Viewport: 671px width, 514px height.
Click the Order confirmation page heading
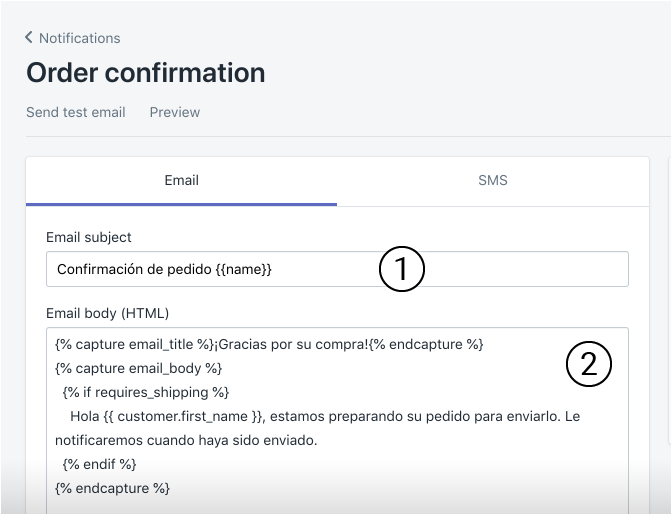pyautogui.click(x=146, y=73)
